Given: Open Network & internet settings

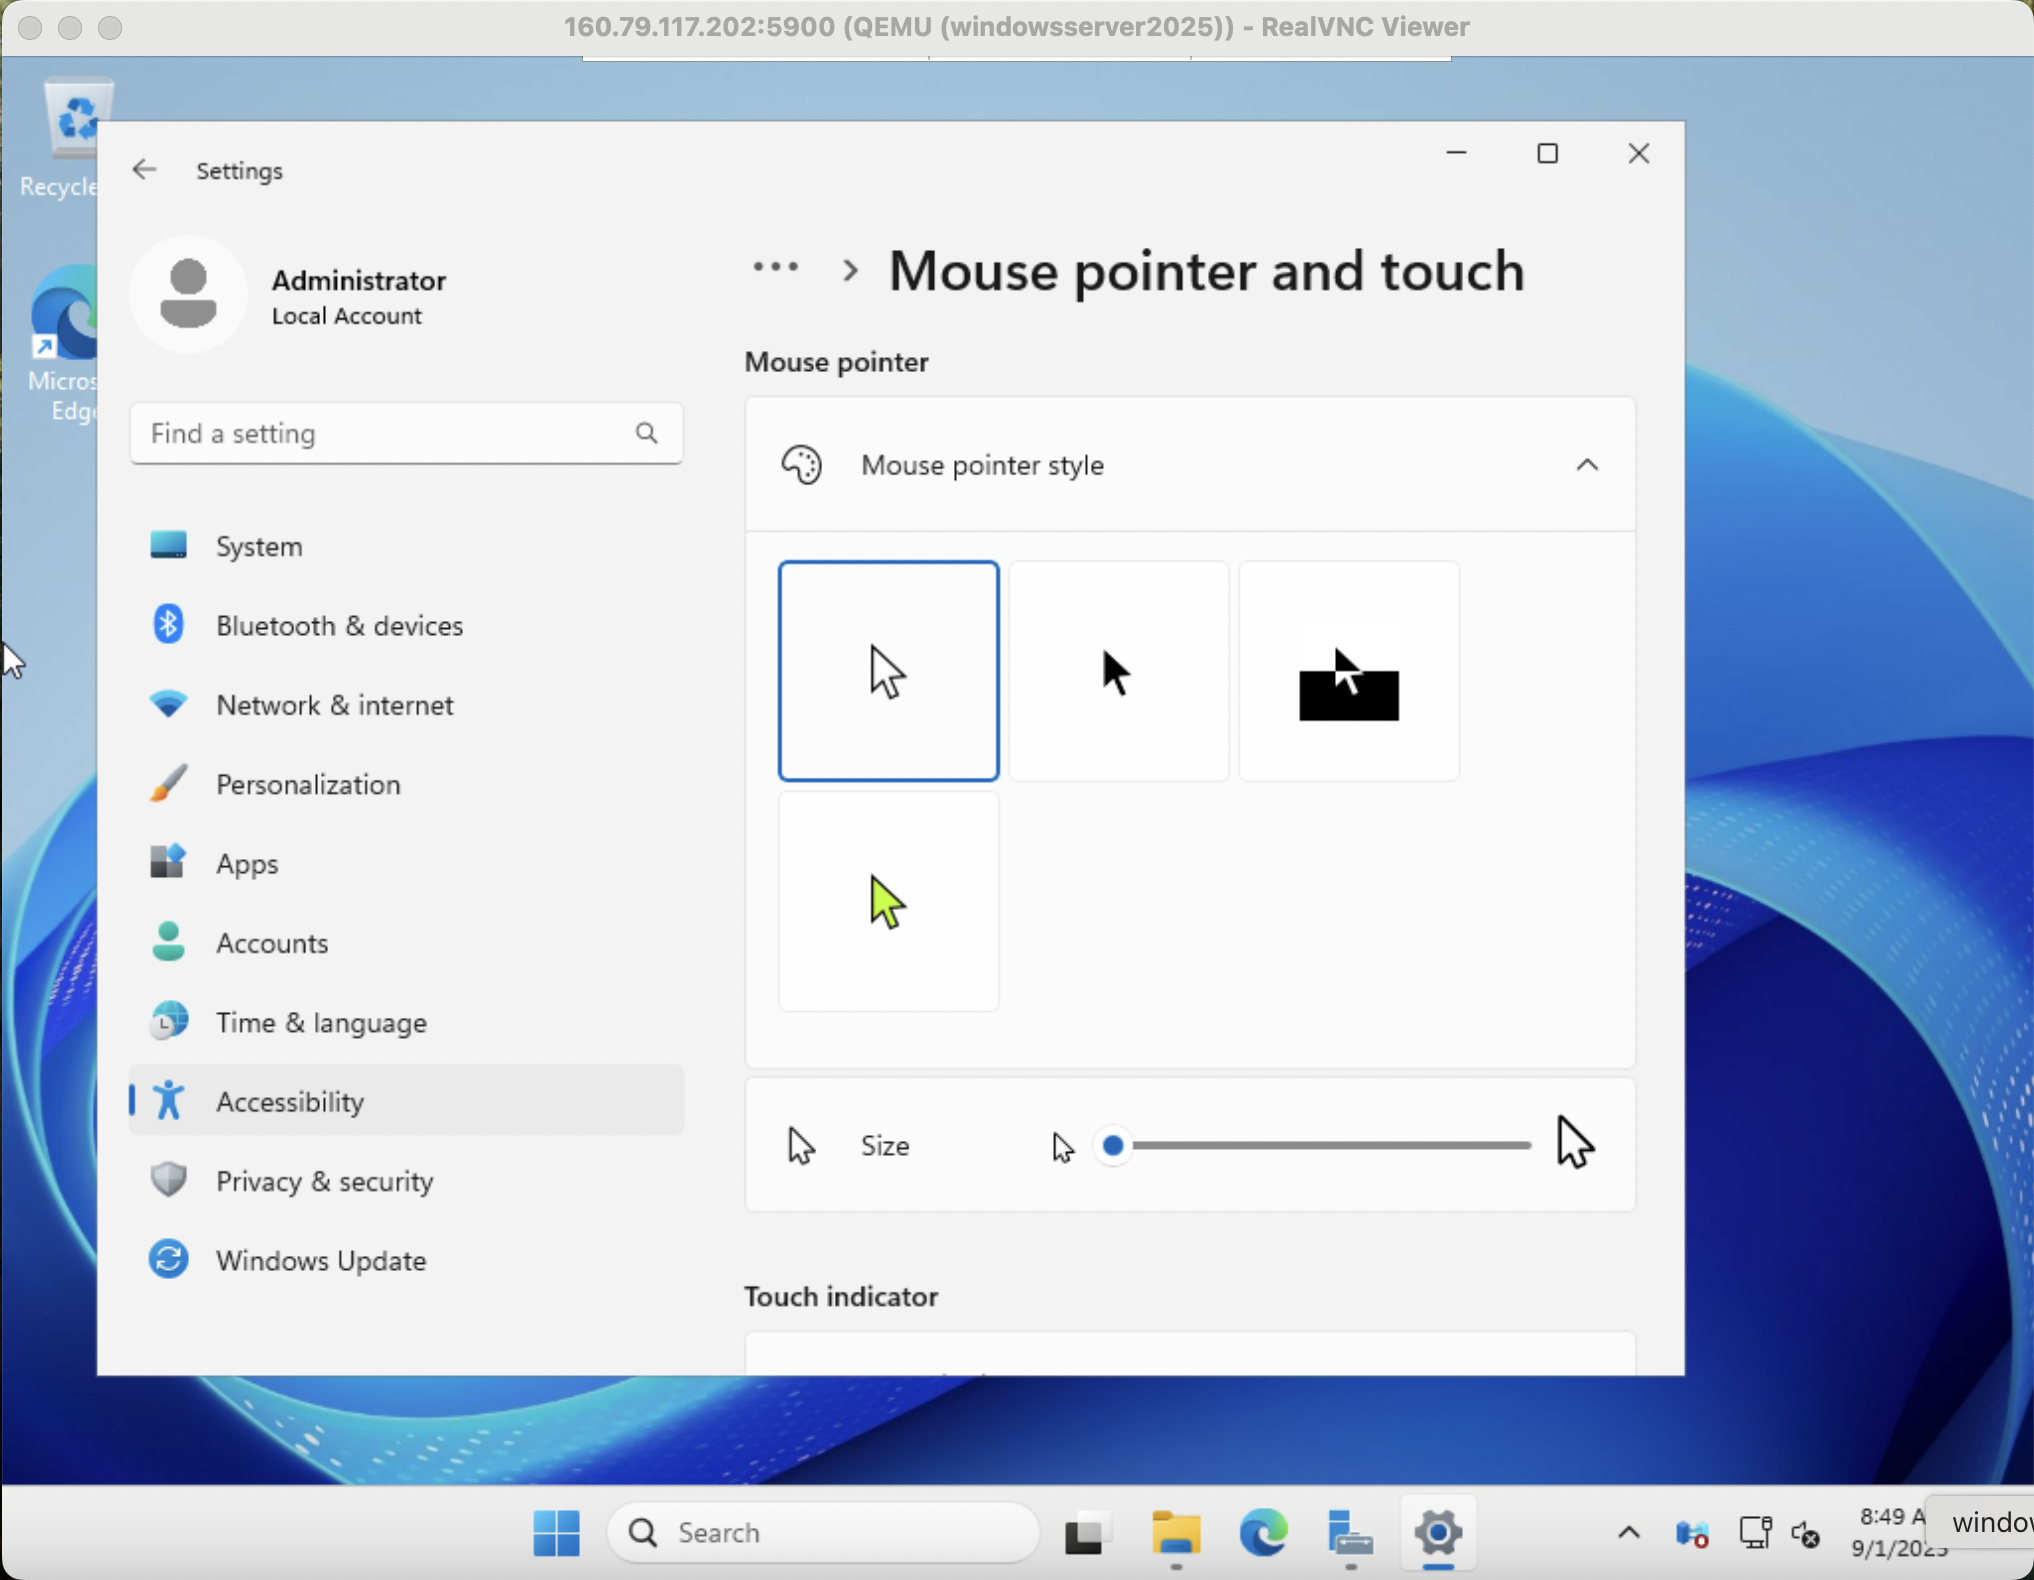Looking at the screenshot, I should click(335, 705).
